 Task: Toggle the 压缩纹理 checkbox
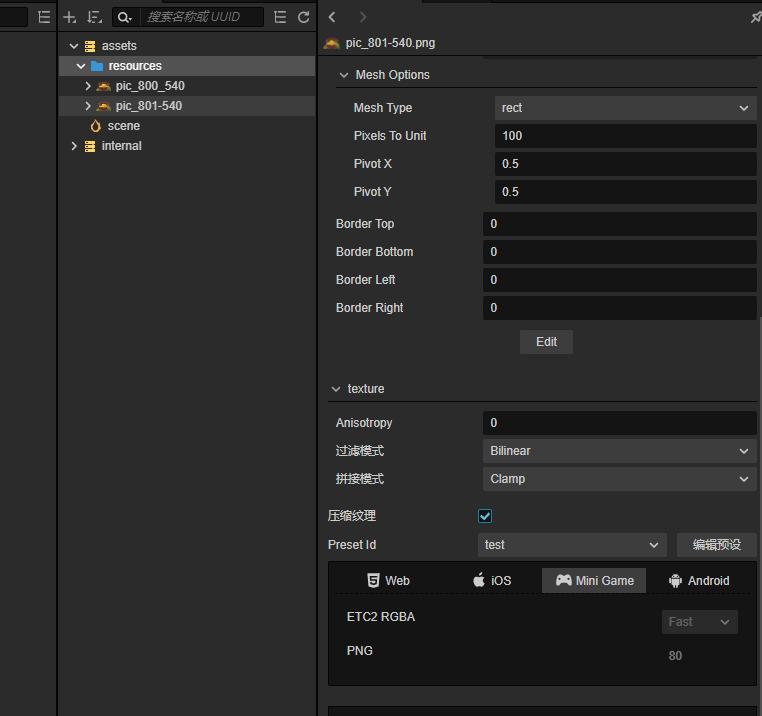coord(485,516)
